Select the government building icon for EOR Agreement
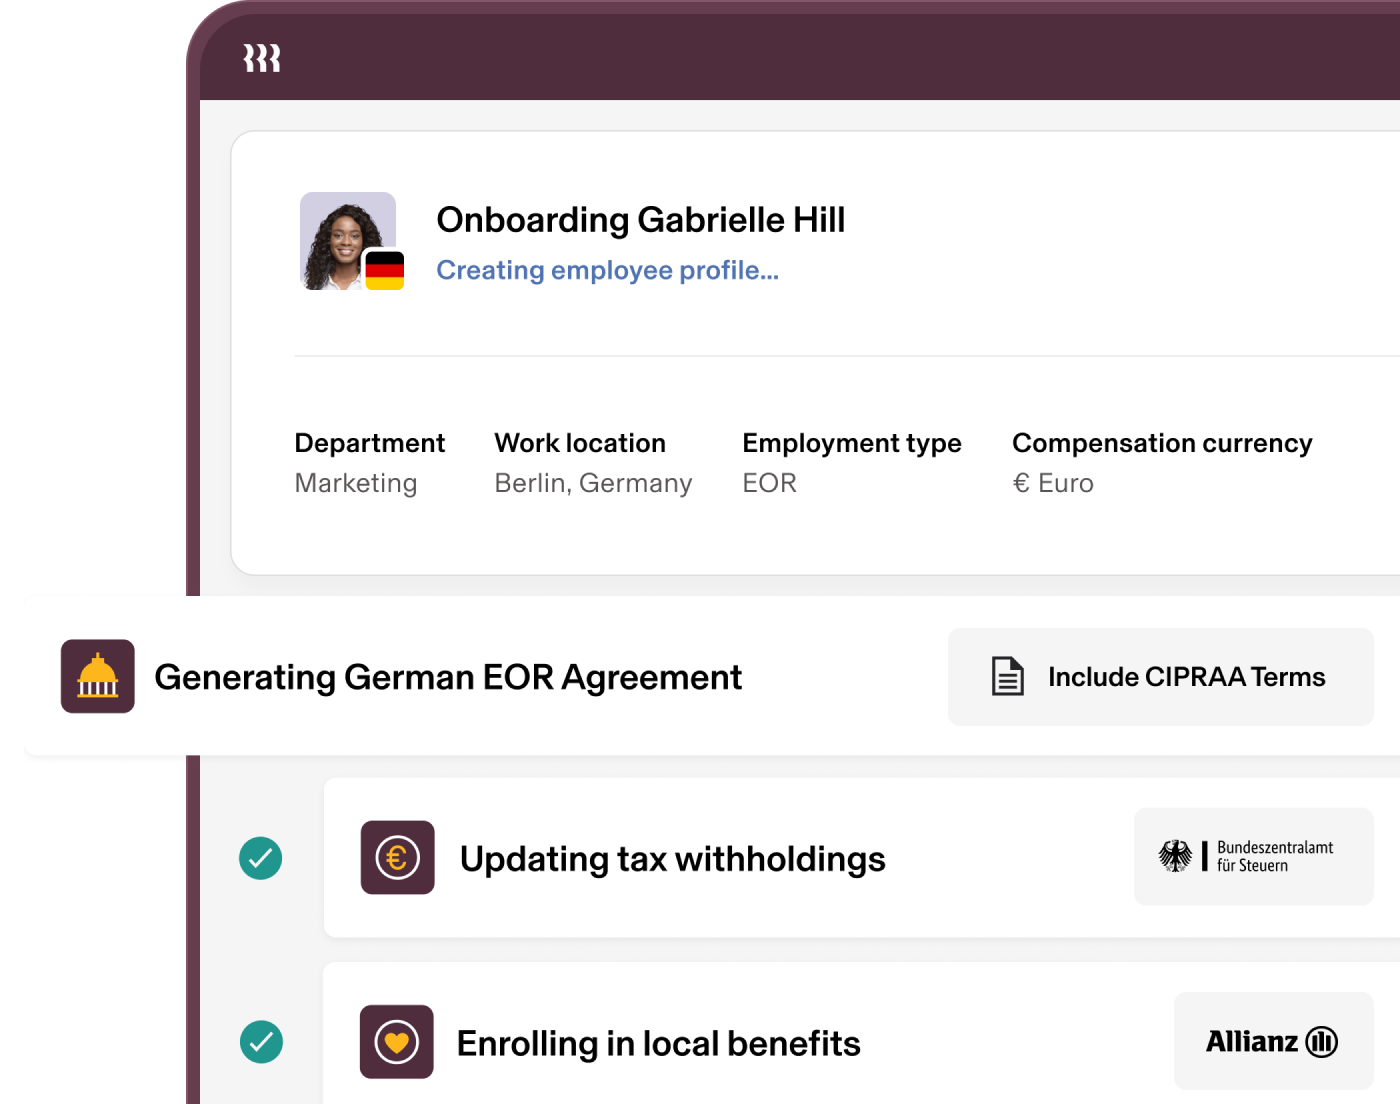This screenshot has height=1104, width=1400. [x=98, y=677]
